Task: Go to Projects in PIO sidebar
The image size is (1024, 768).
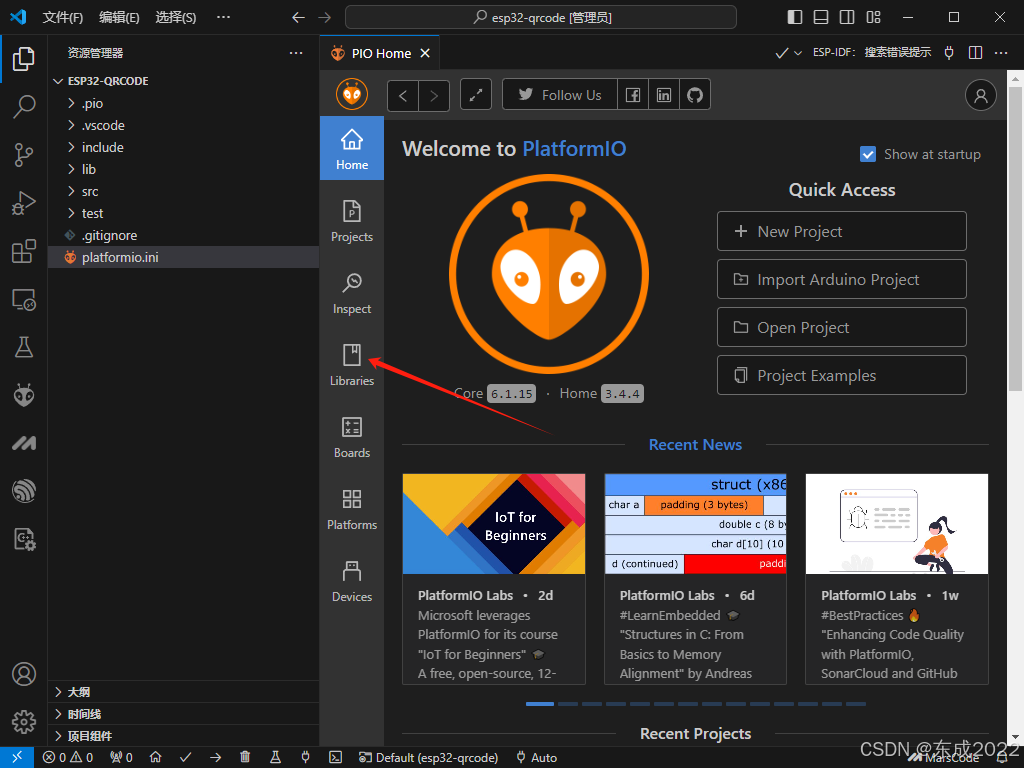Action: 352,222
